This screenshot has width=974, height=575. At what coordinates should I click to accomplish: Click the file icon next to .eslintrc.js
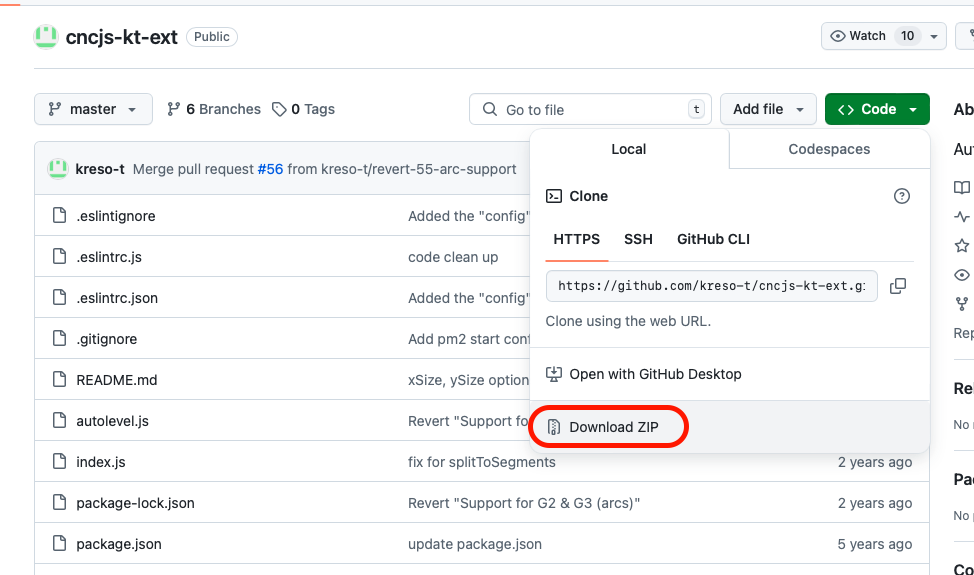click(x=59, y=256)
